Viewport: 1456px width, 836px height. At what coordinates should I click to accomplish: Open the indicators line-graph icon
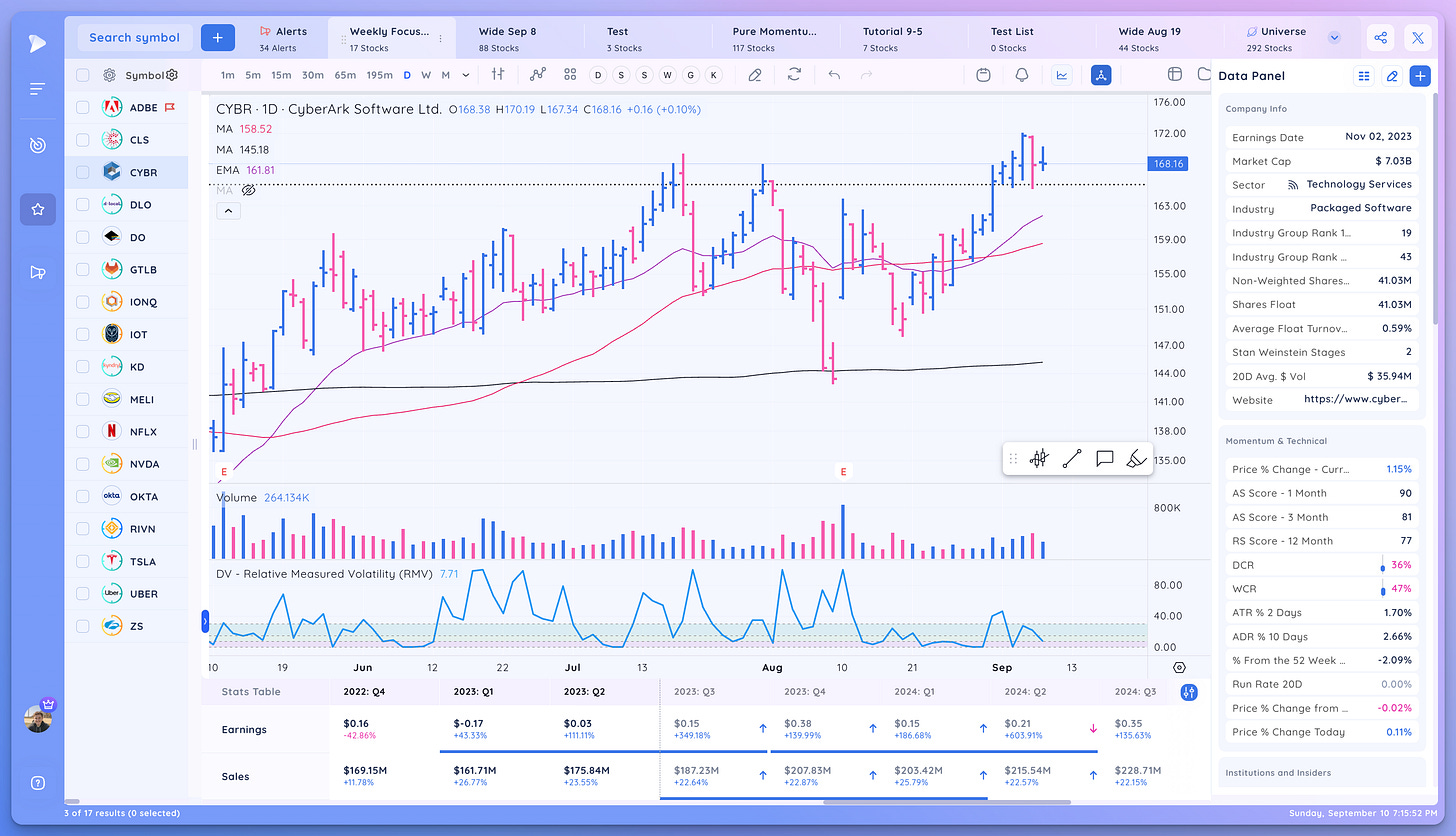pos(538,74)
